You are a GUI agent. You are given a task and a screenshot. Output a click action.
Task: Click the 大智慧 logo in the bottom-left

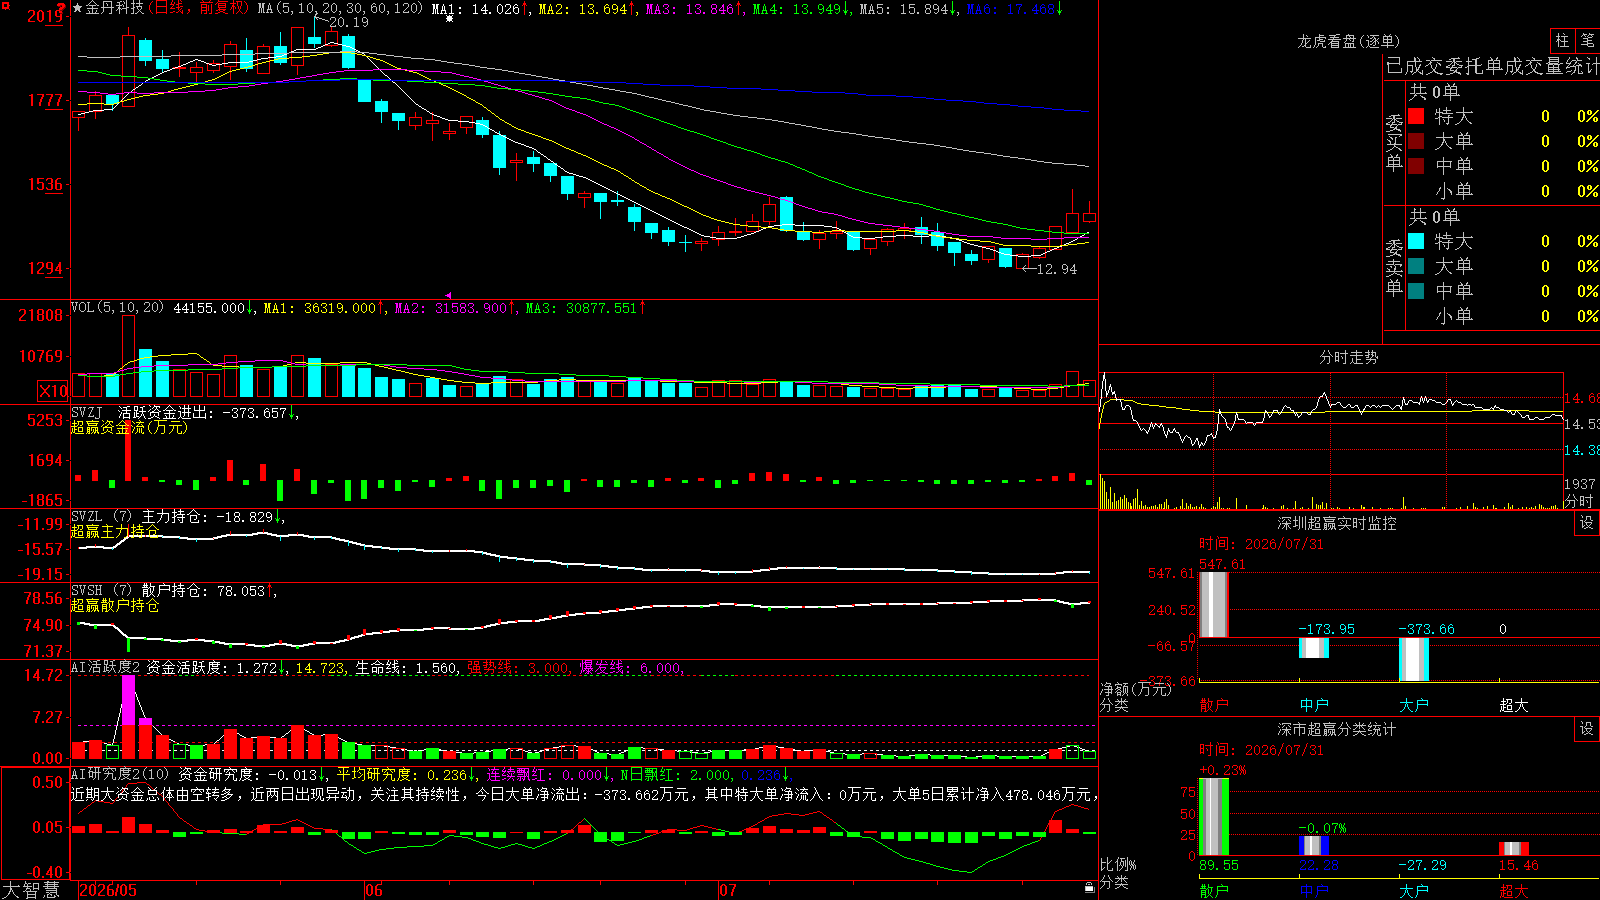point(31,890)
